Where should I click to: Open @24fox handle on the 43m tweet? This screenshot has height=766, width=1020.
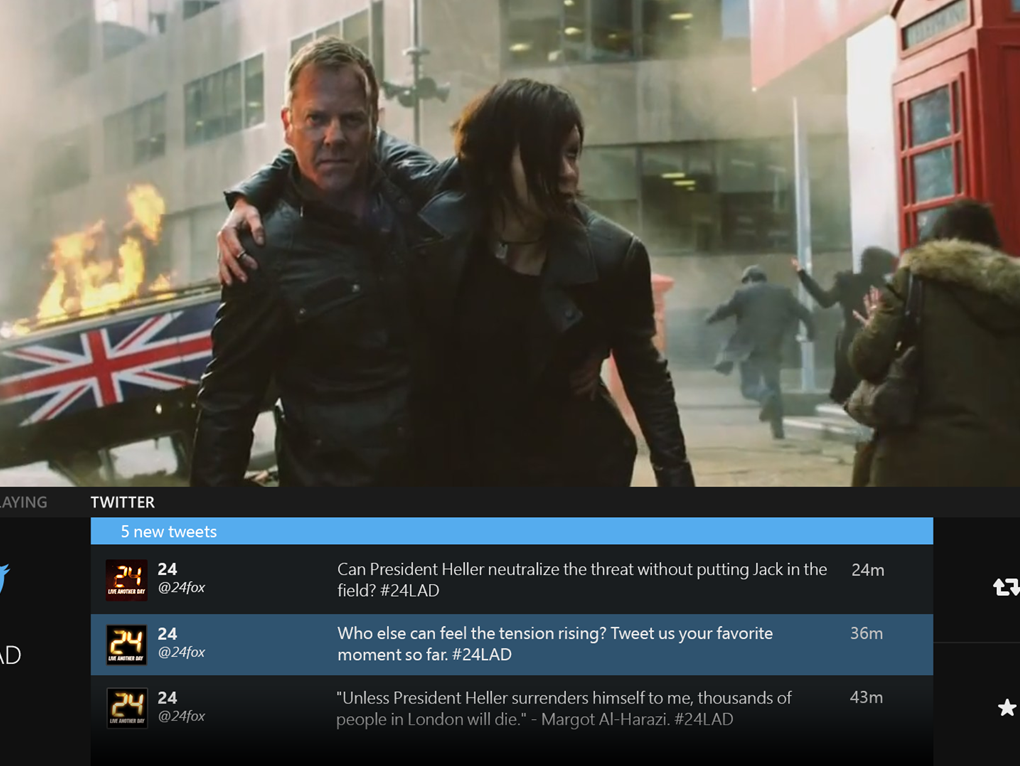[x=181, y=716]
